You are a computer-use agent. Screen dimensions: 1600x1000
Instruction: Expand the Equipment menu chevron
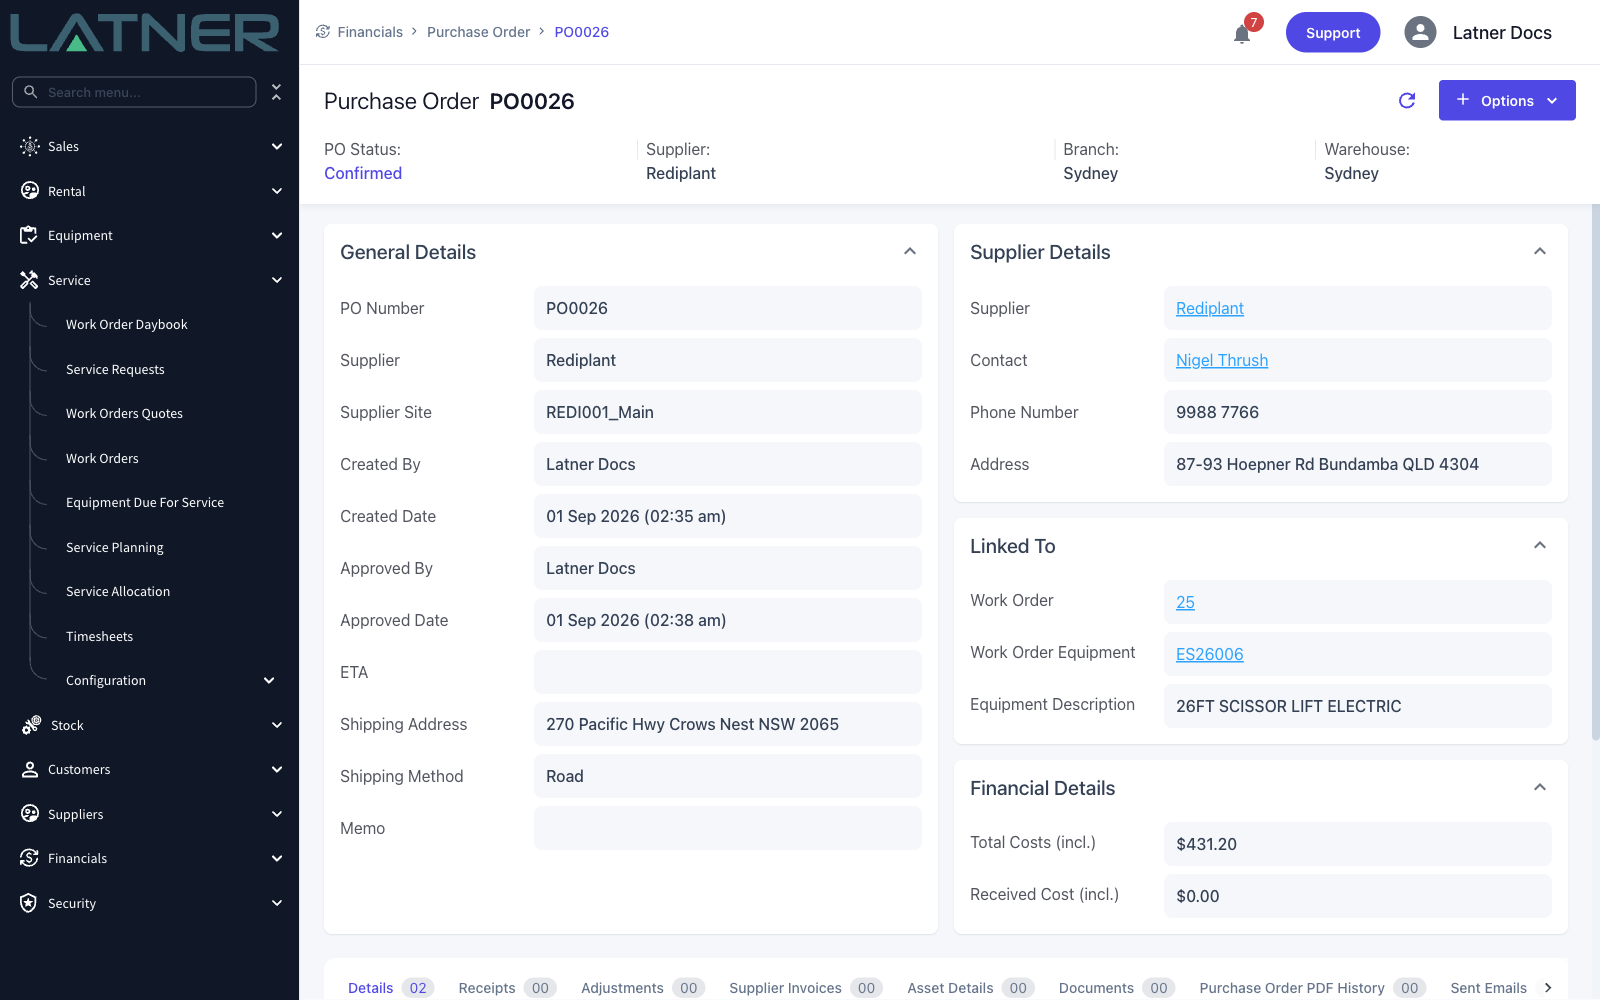tap(277, 235)
